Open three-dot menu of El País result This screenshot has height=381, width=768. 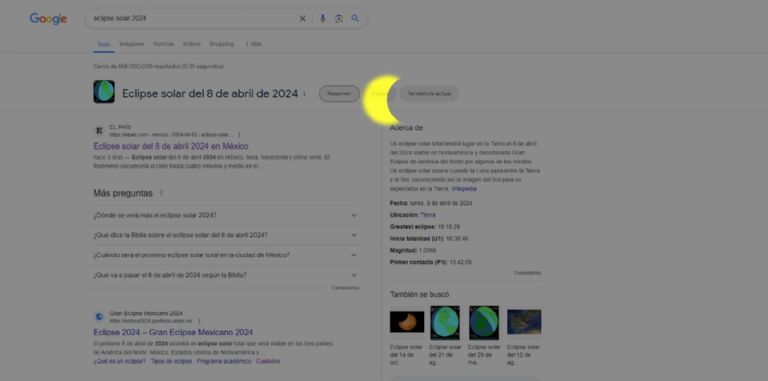tap(239, 135)
